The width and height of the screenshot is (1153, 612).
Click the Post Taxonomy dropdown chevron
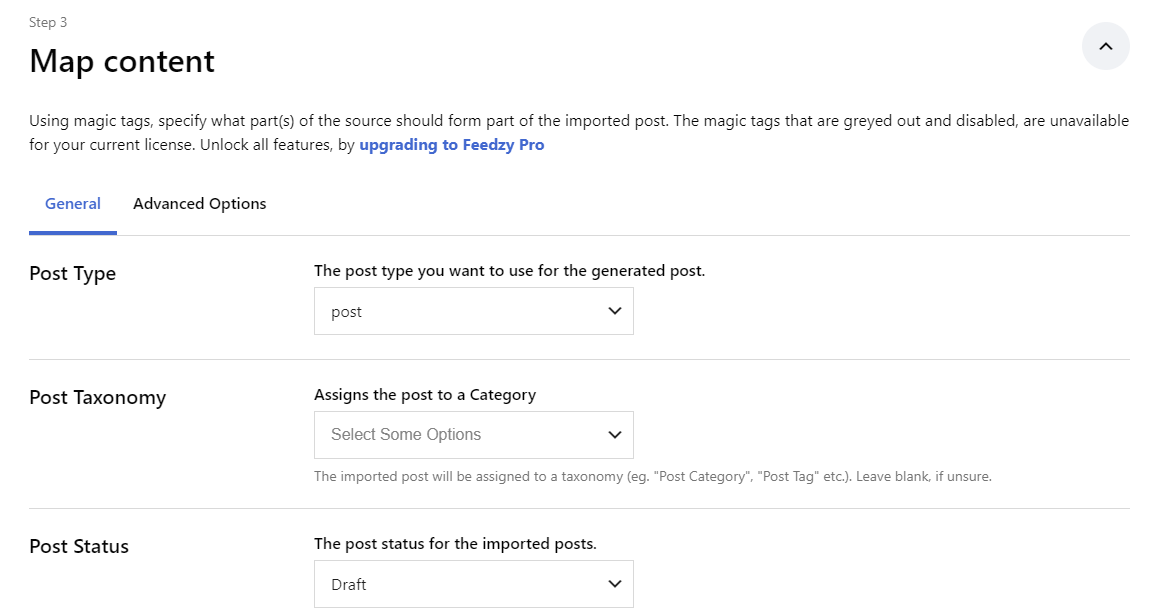click(614, 435)
